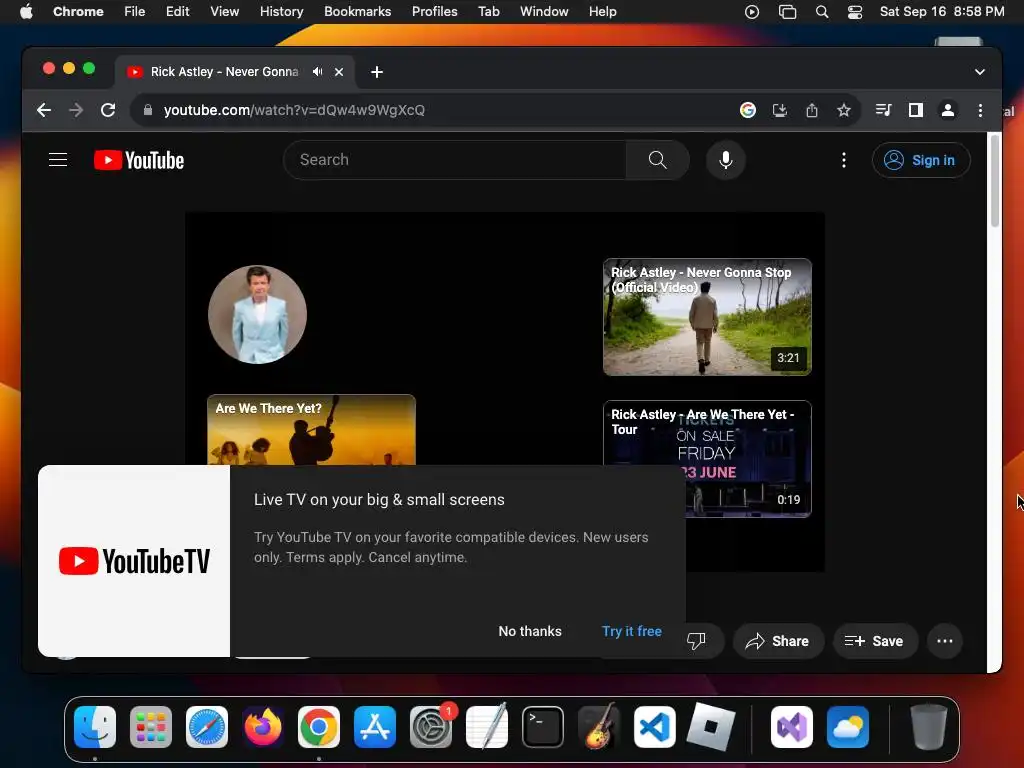1024x768 pixels.
Task: Open the Chrome app menu
Action: [78, 12]
